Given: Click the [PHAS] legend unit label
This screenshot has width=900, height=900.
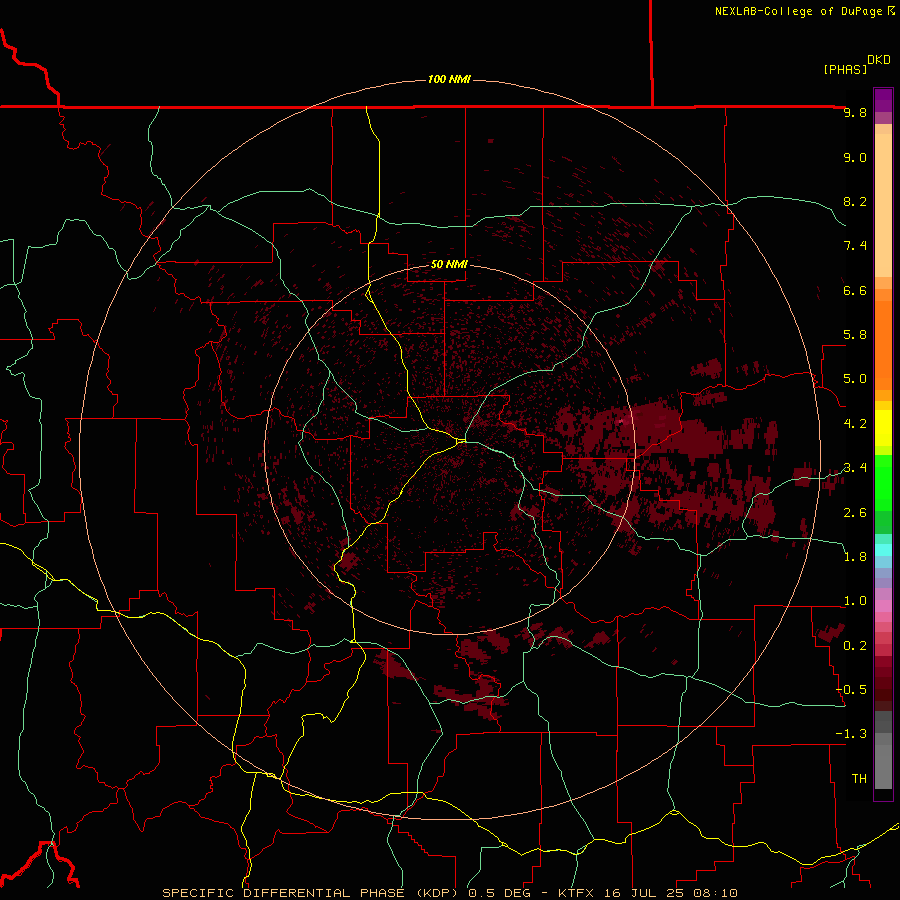Looking at the screenshot, I should point(845,70).
